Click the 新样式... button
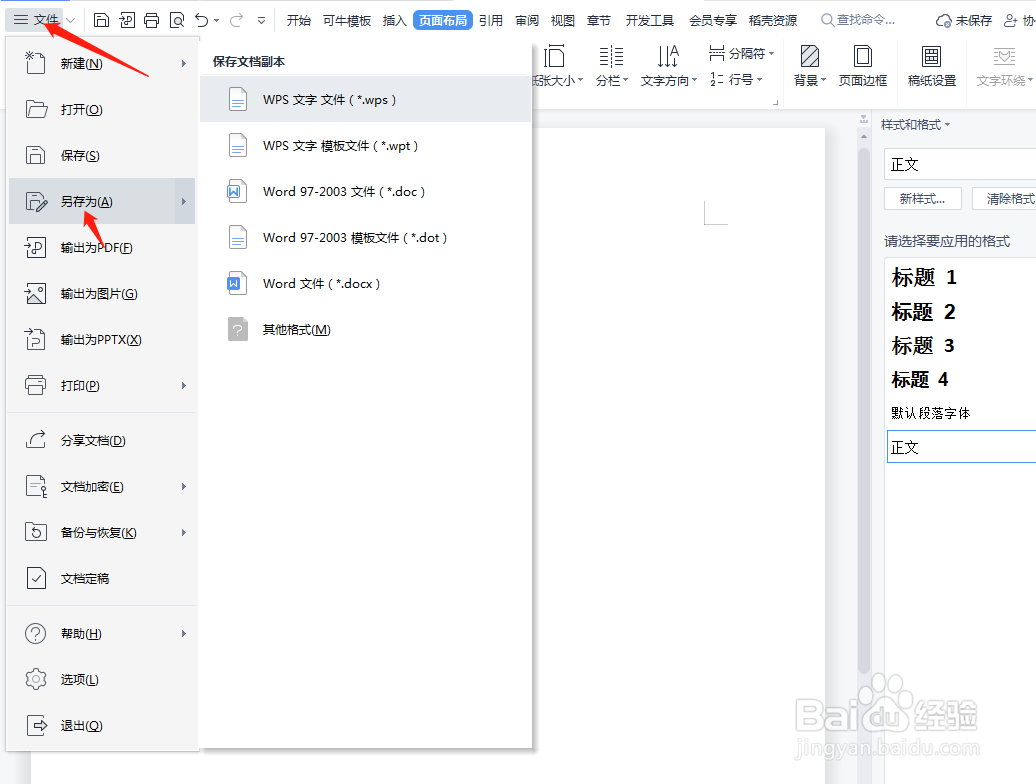1036x784 pixels. tap(922, 199)
